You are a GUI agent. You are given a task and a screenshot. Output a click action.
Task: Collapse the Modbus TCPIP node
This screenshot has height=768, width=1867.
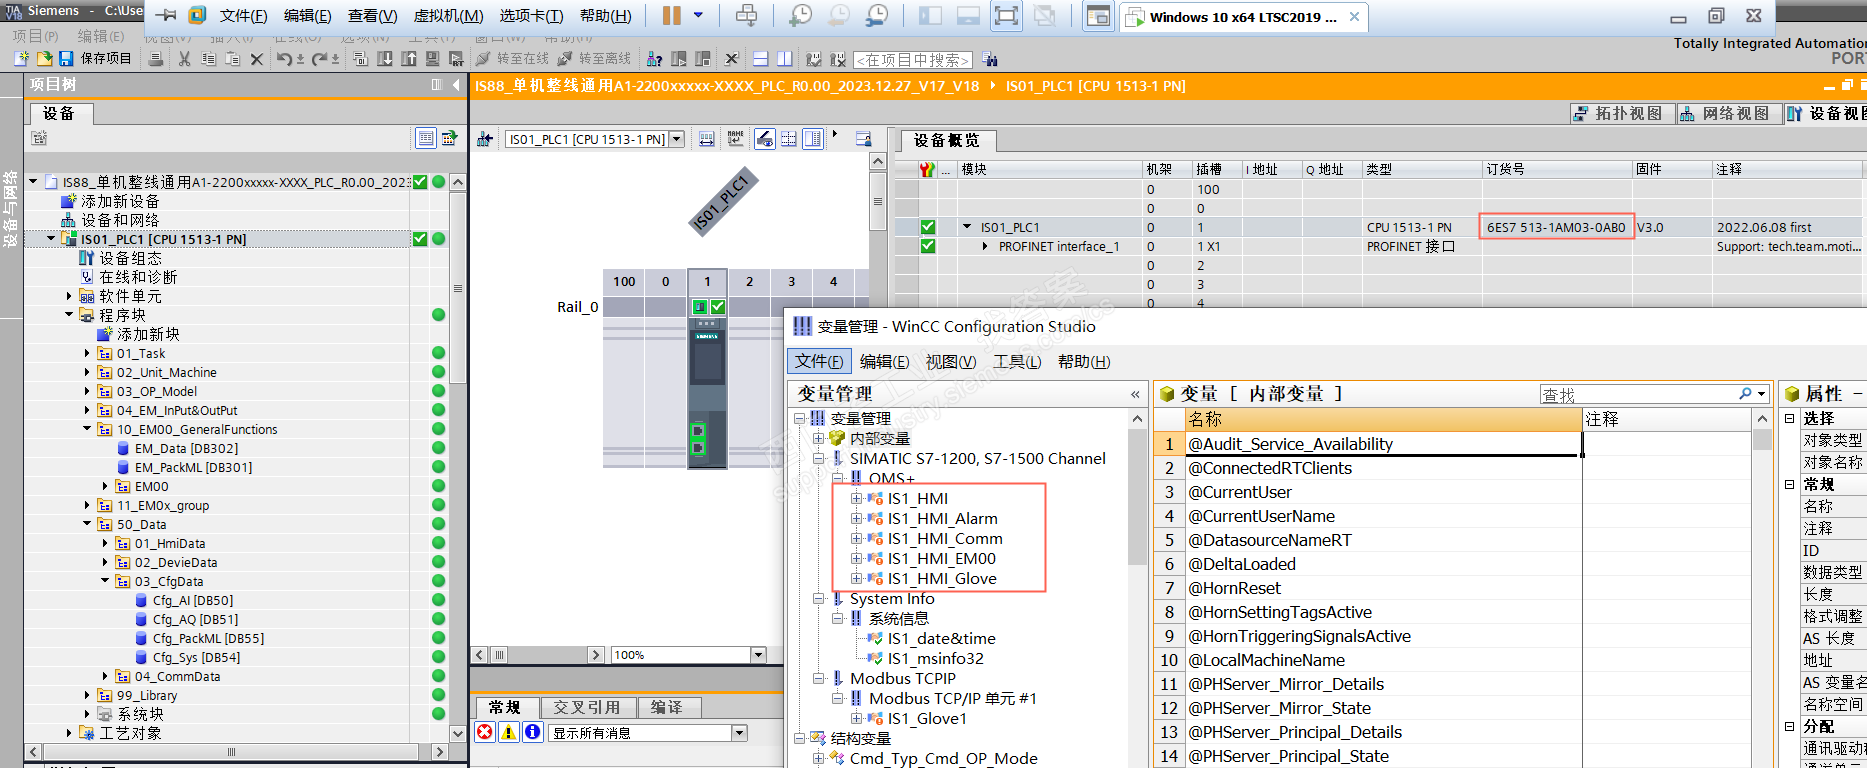coord(819,678)
